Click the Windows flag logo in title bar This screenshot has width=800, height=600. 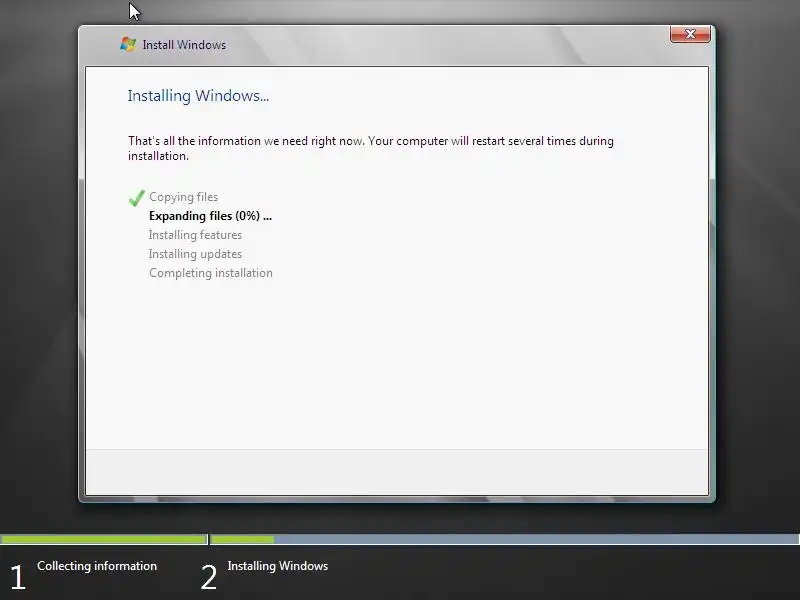[x=128, y=44]
